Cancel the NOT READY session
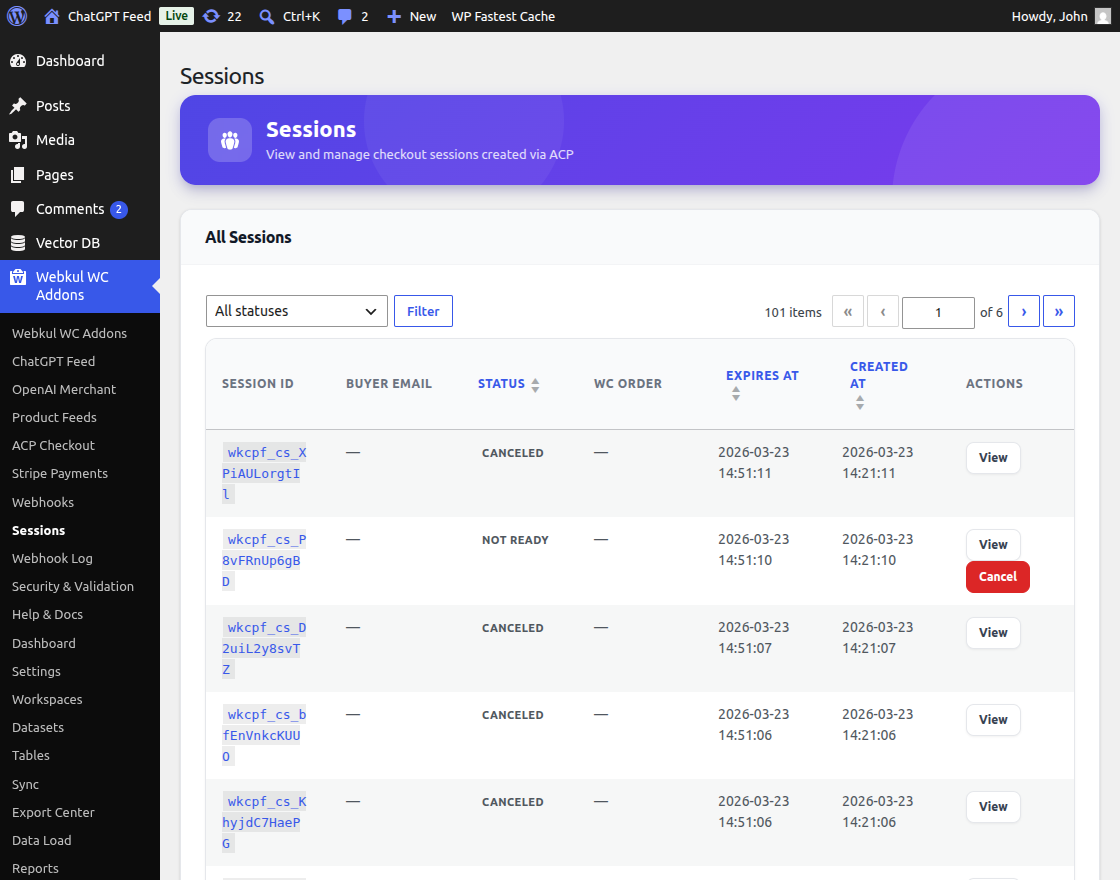Image resolution: width=1120 pixels, height=880 pixels. (x=997, y=577)
